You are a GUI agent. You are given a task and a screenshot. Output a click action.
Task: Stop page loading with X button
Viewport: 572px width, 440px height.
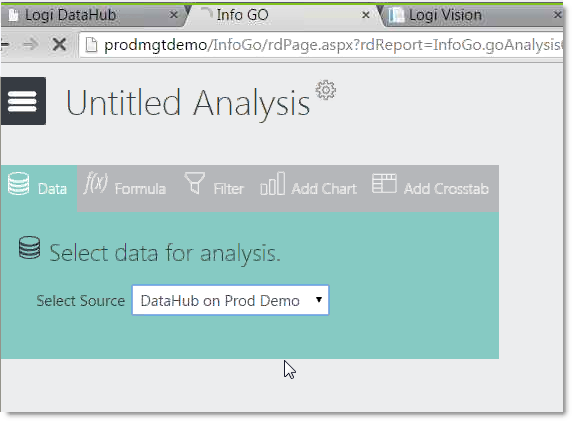59,45
